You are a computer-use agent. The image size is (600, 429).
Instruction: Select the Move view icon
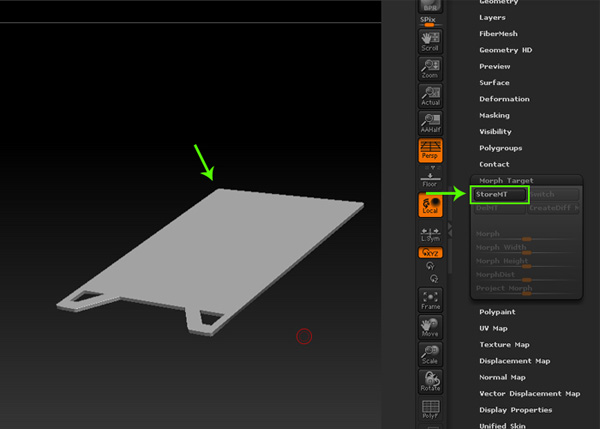click(x=430, y=327)
